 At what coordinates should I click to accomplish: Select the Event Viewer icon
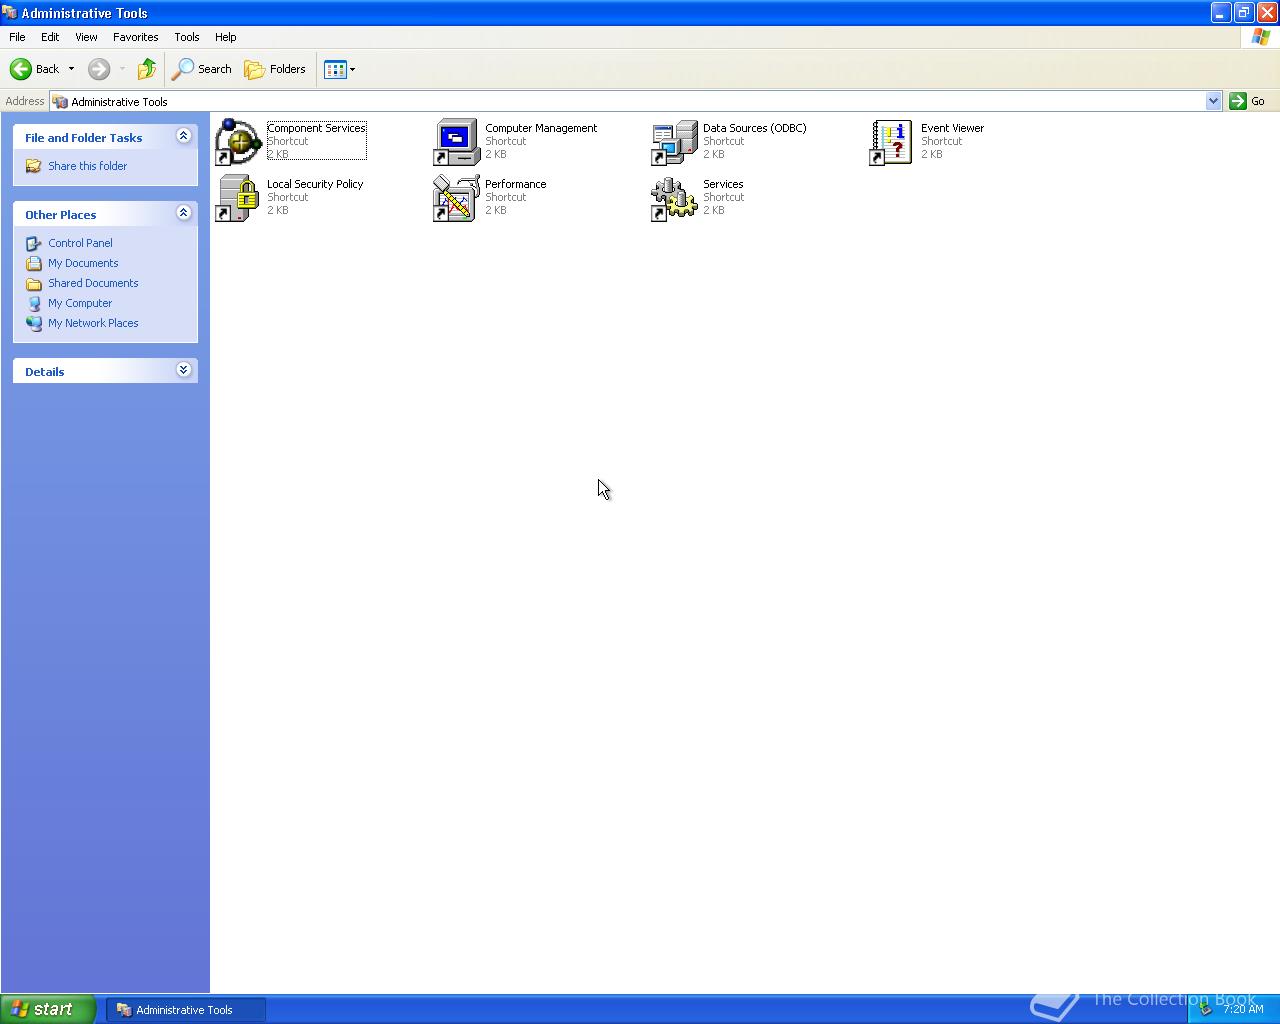click(x=892, y=142)
